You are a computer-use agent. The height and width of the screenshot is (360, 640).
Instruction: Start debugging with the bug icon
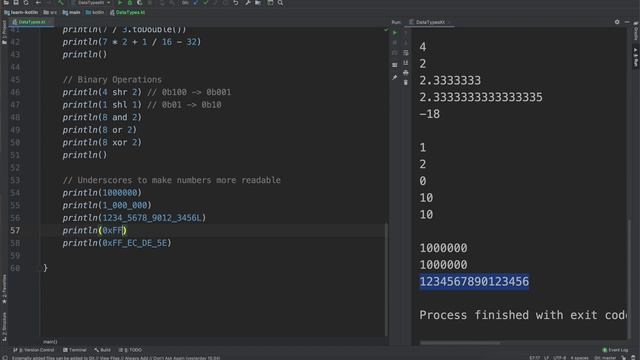pyautogui.click(x=130, y=2)
